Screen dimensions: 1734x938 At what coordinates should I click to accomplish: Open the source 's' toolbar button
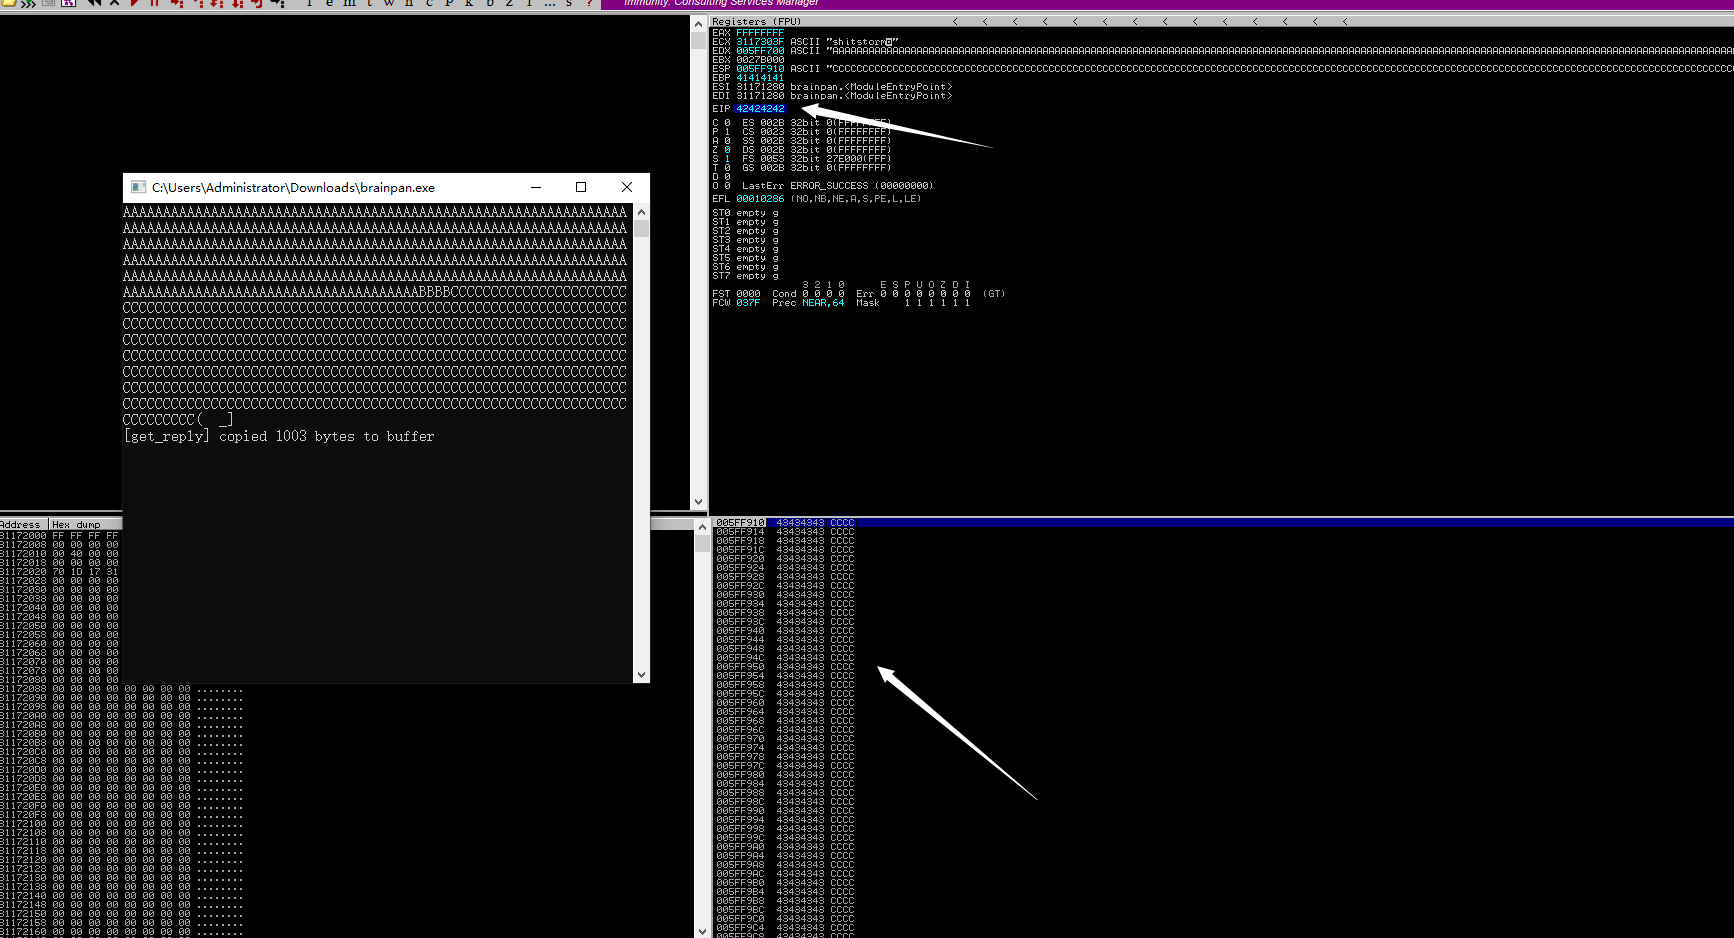569,3
